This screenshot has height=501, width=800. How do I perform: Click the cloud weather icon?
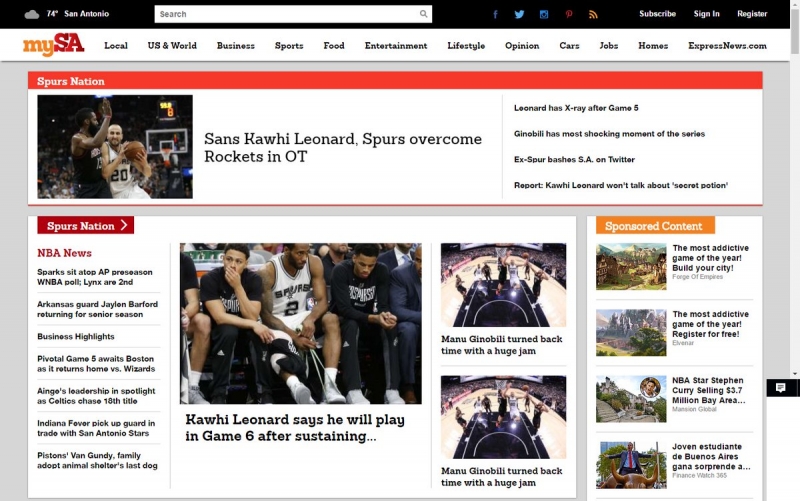(32, 14)
